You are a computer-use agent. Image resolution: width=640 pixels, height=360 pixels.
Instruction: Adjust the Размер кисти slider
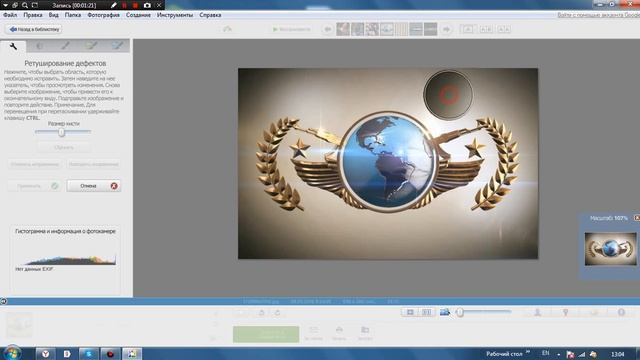[x=63, y=132]
